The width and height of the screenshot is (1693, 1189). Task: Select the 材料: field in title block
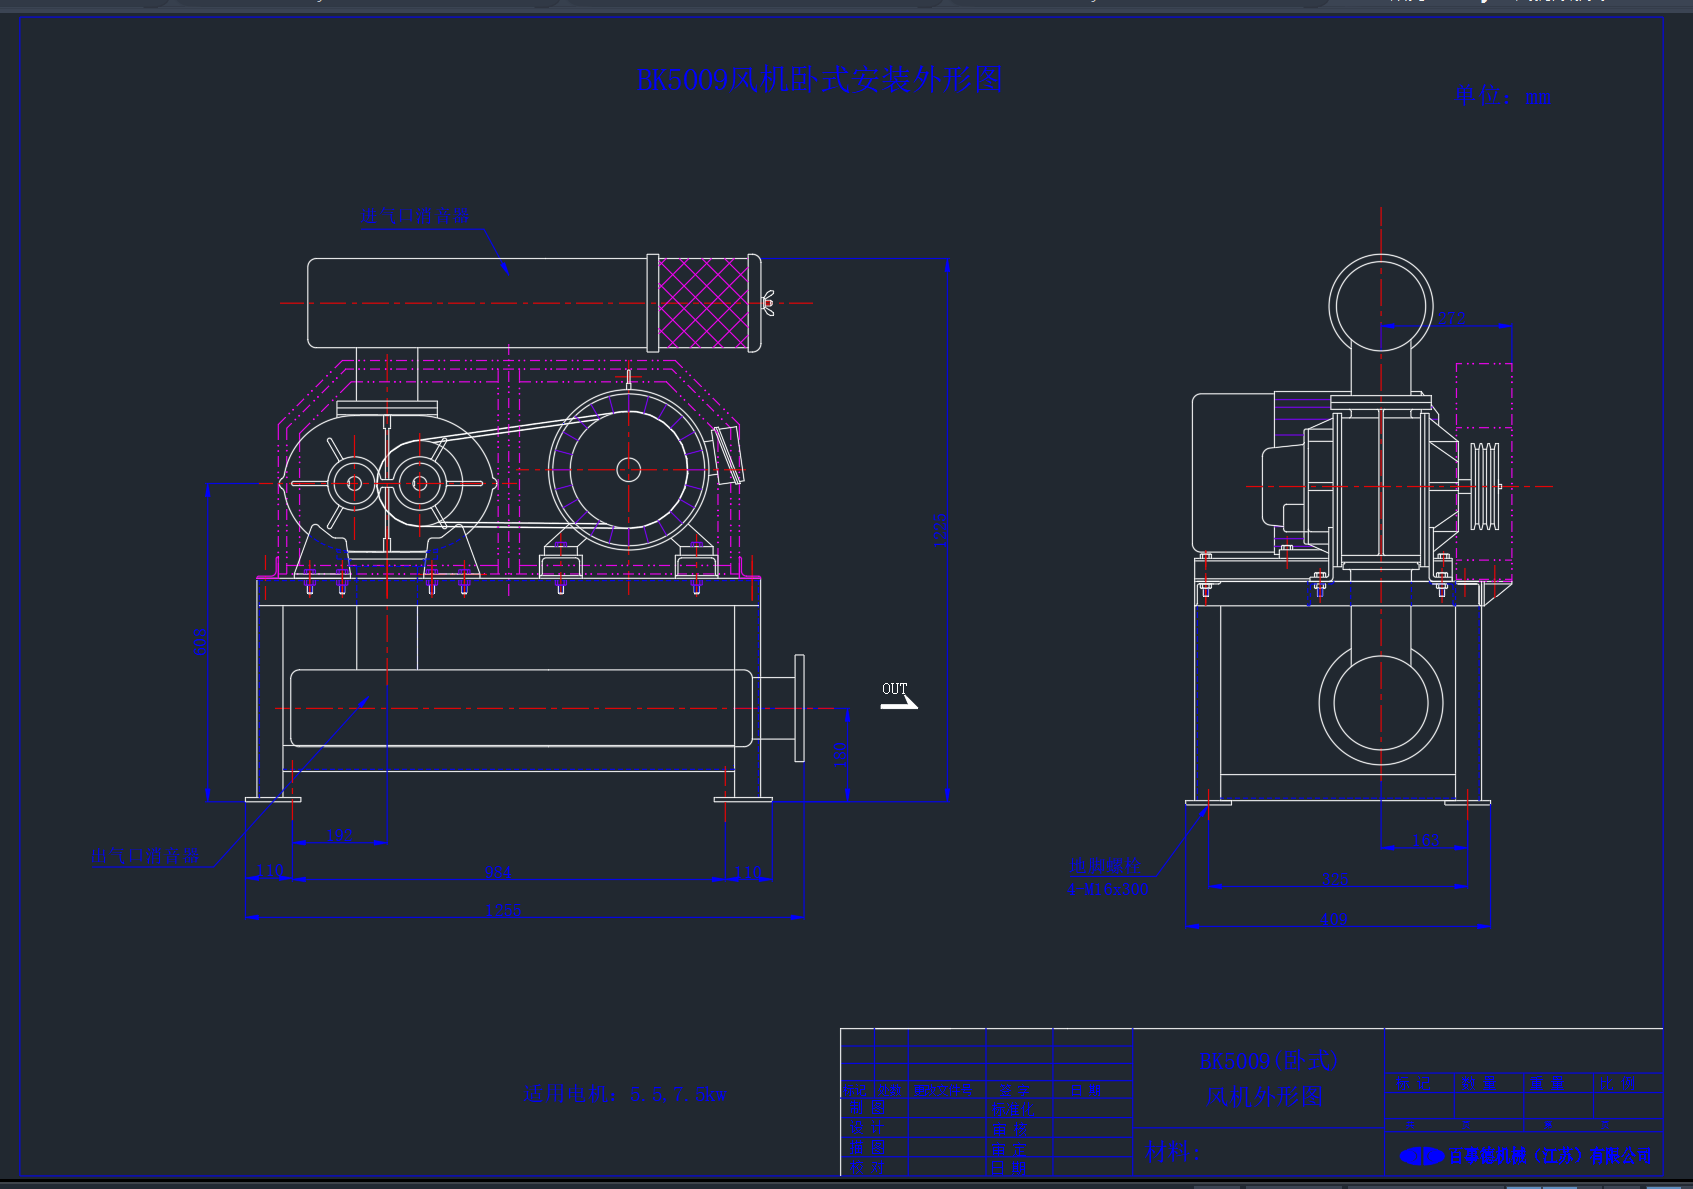pyautogui.click(x=1172, y=1152)
